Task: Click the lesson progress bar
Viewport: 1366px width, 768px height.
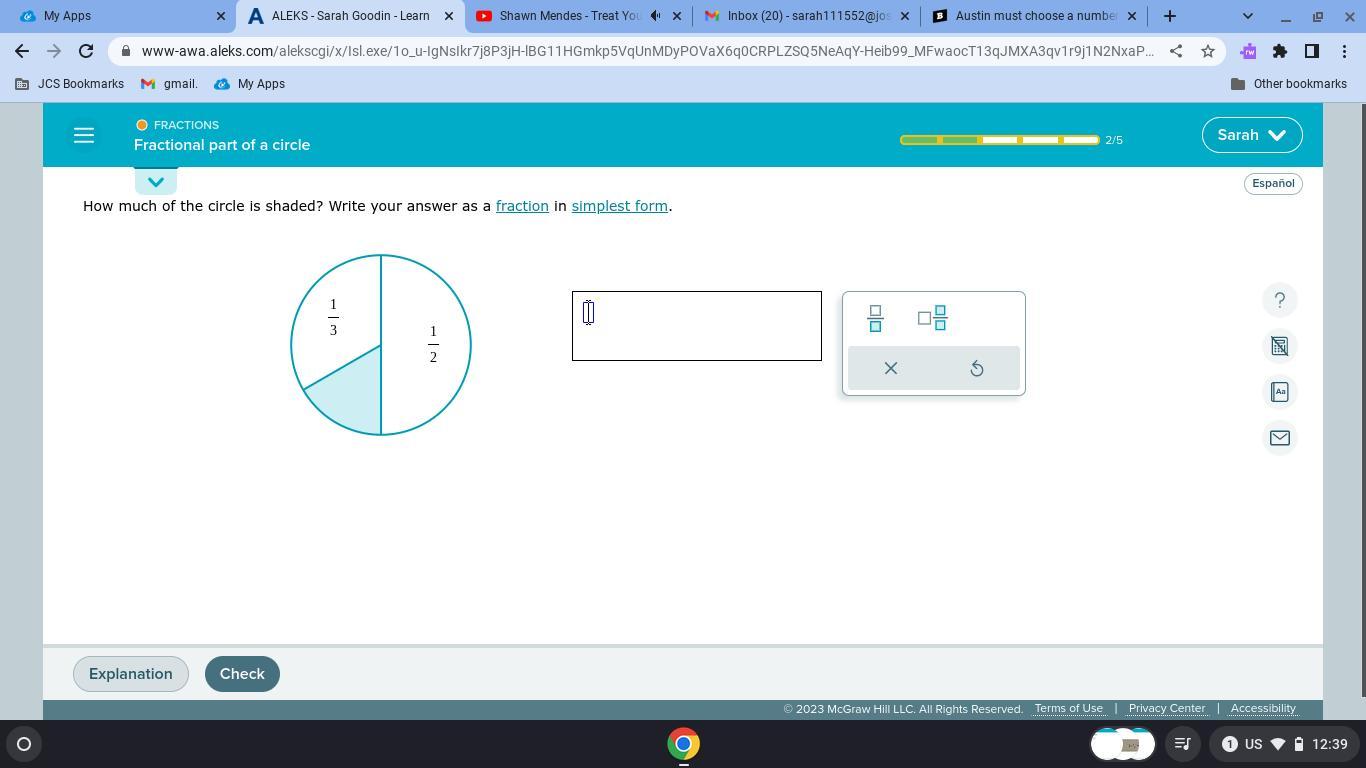Action: click(999, 140)
